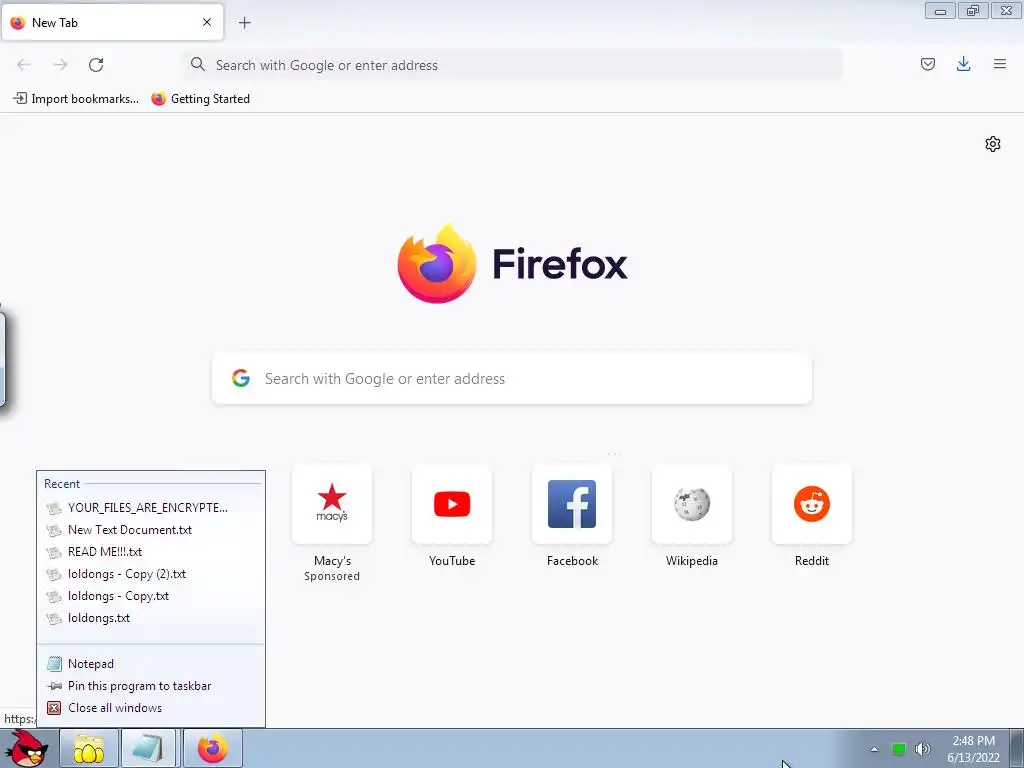Open loldongs - Copy (2).txt recent file

(151, 574)
